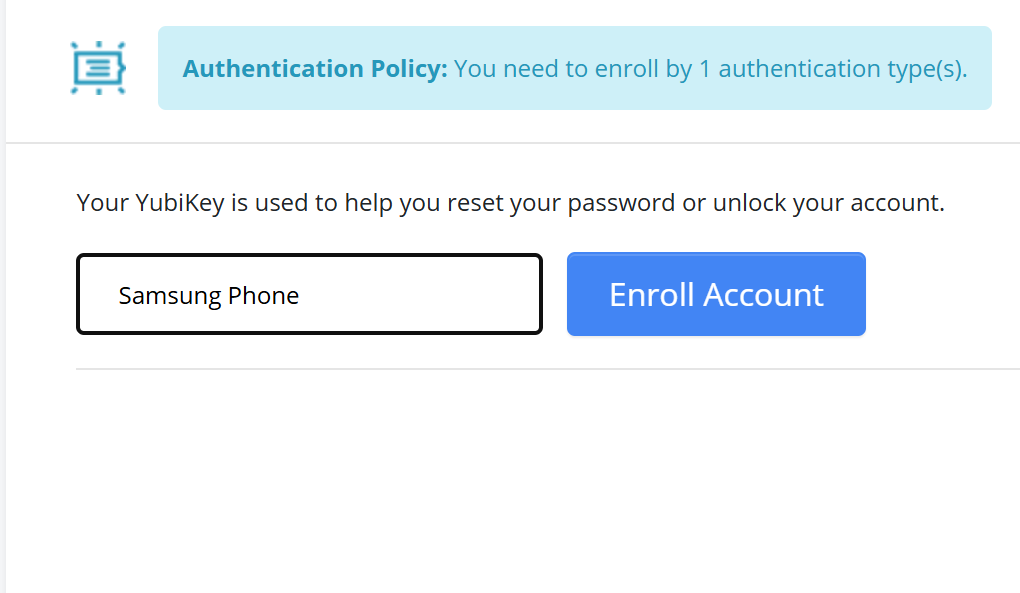Click the Enroll Account button
Viewport: 1020px width, 593px height.
pyautogui.click(x=716, y=294)
